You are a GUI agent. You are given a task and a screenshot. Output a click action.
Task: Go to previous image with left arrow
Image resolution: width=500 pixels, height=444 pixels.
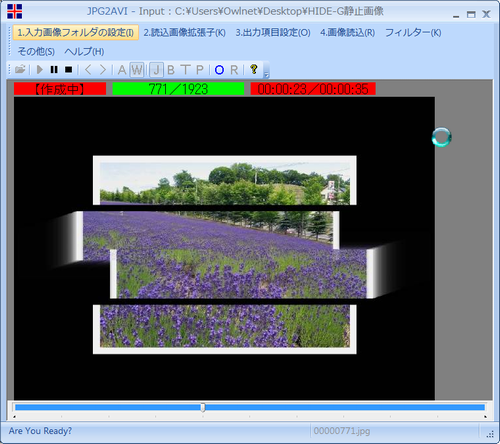click(88, 70)
